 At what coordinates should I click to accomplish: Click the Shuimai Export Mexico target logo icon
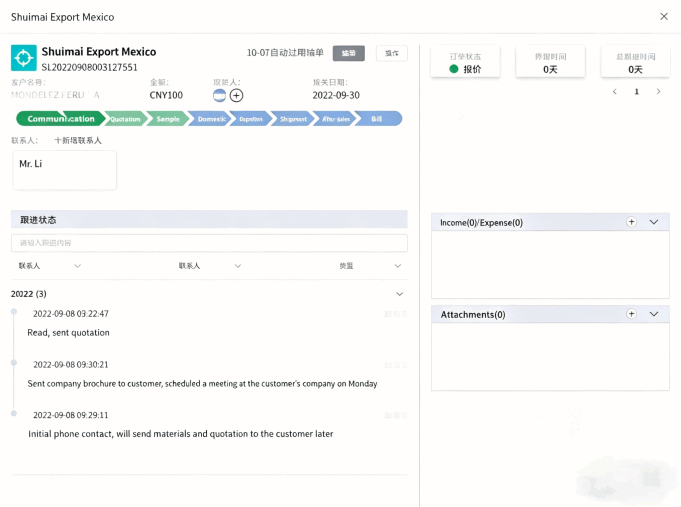[x=24, y=57]
